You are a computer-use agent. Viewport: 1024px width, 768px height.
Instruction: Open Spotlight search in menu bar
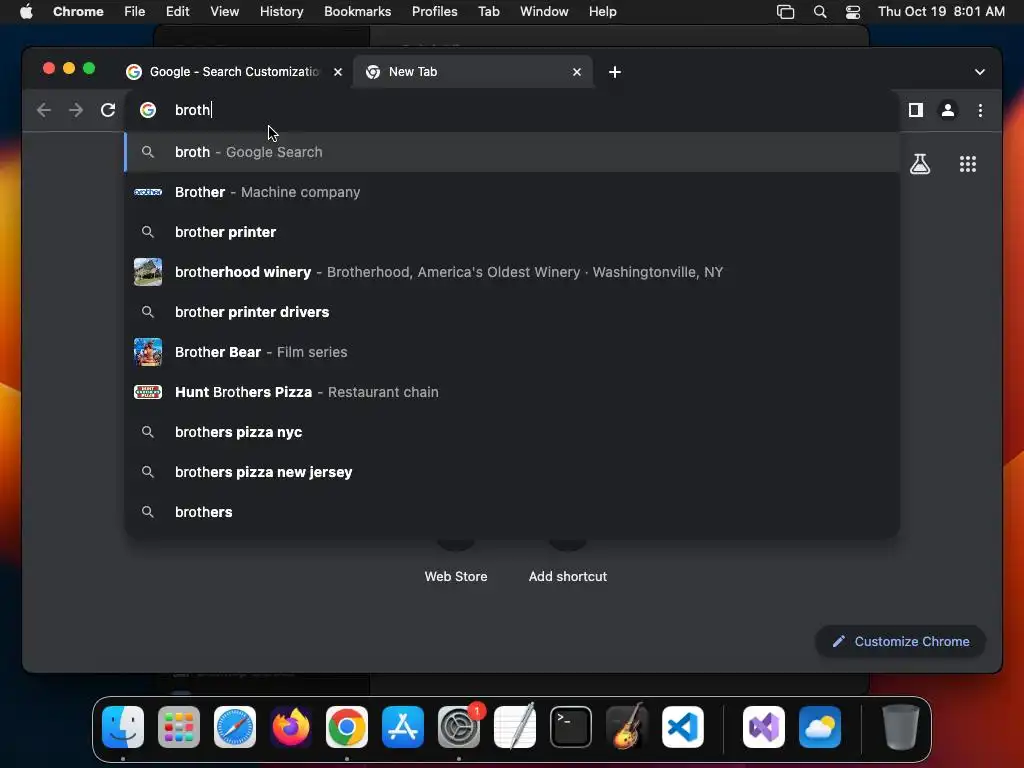coord(820,11)
